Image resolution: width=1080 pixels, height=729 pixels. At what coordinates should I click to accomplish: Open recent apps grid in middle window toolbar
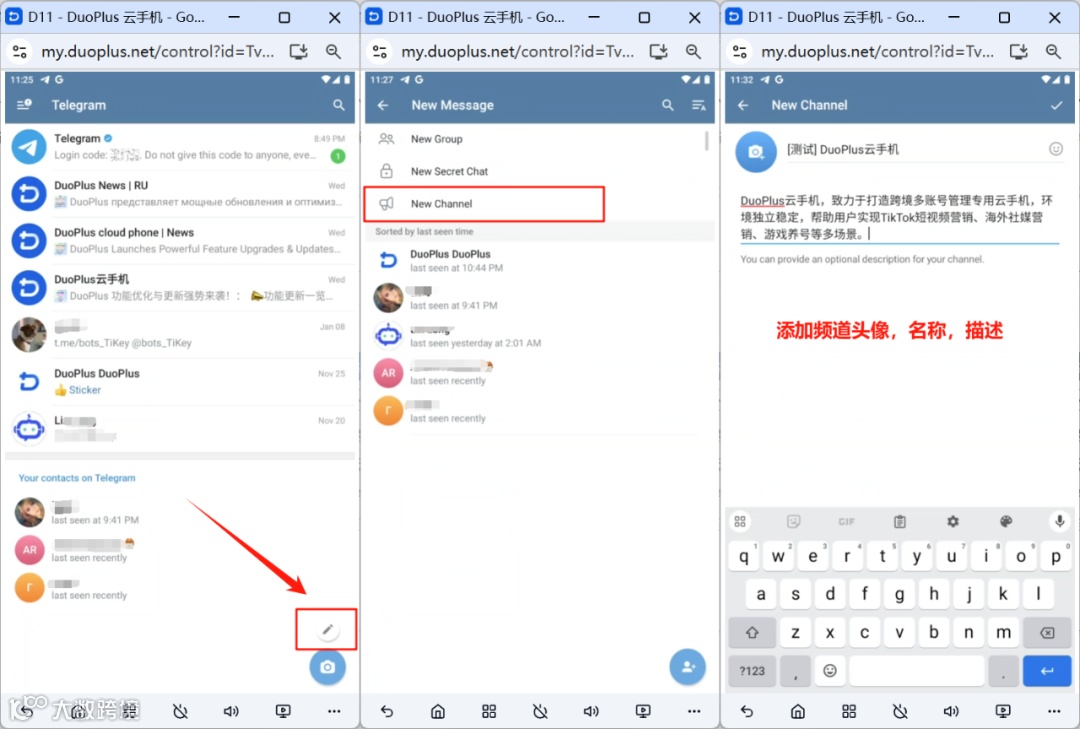point(489,710)
